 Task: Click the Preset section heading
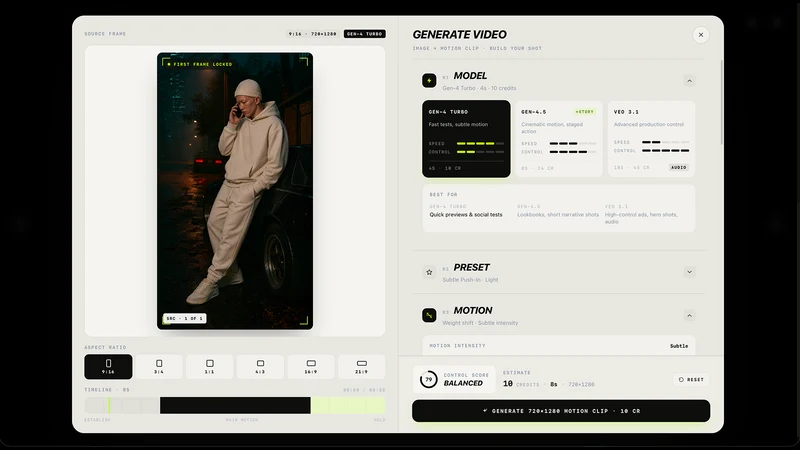(471, 267)
